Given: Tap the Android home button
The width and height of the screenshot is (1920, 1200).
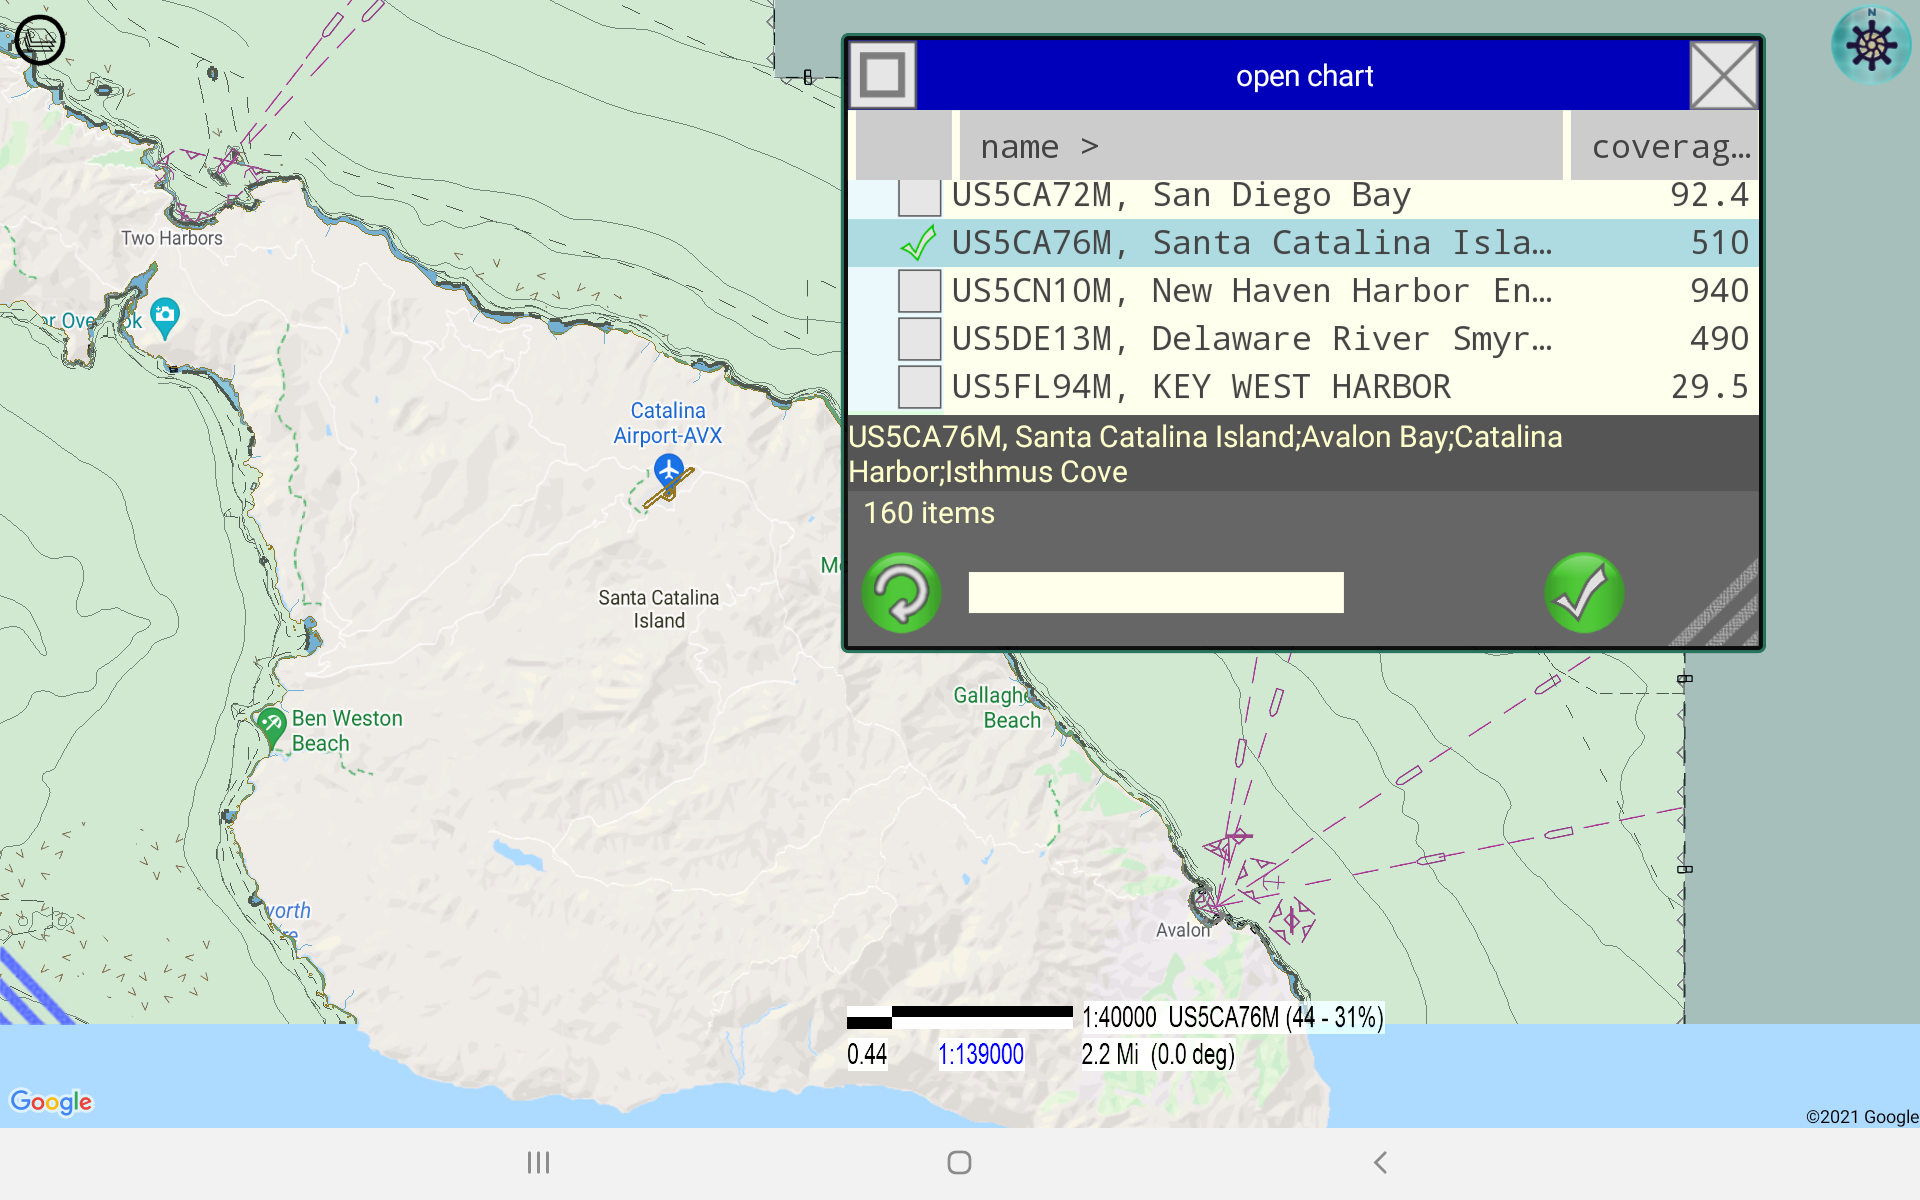Looking at the screenshot, I should tap(959, 1162).
